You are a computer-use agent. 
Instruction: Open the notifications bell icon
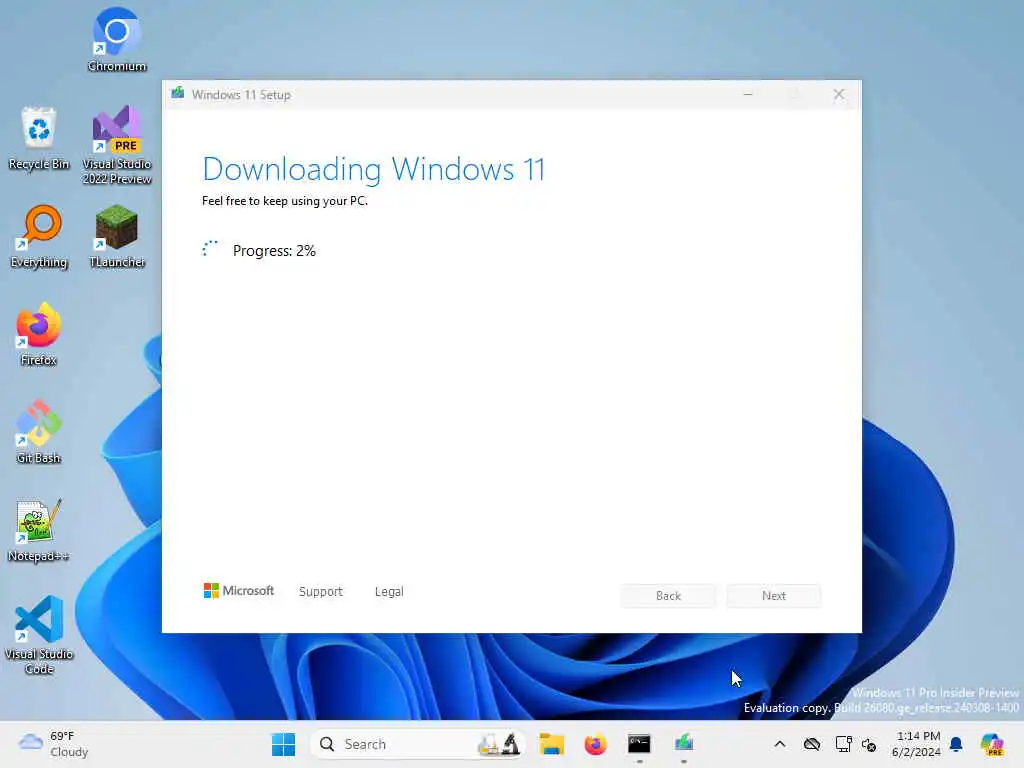click(956, 744)
